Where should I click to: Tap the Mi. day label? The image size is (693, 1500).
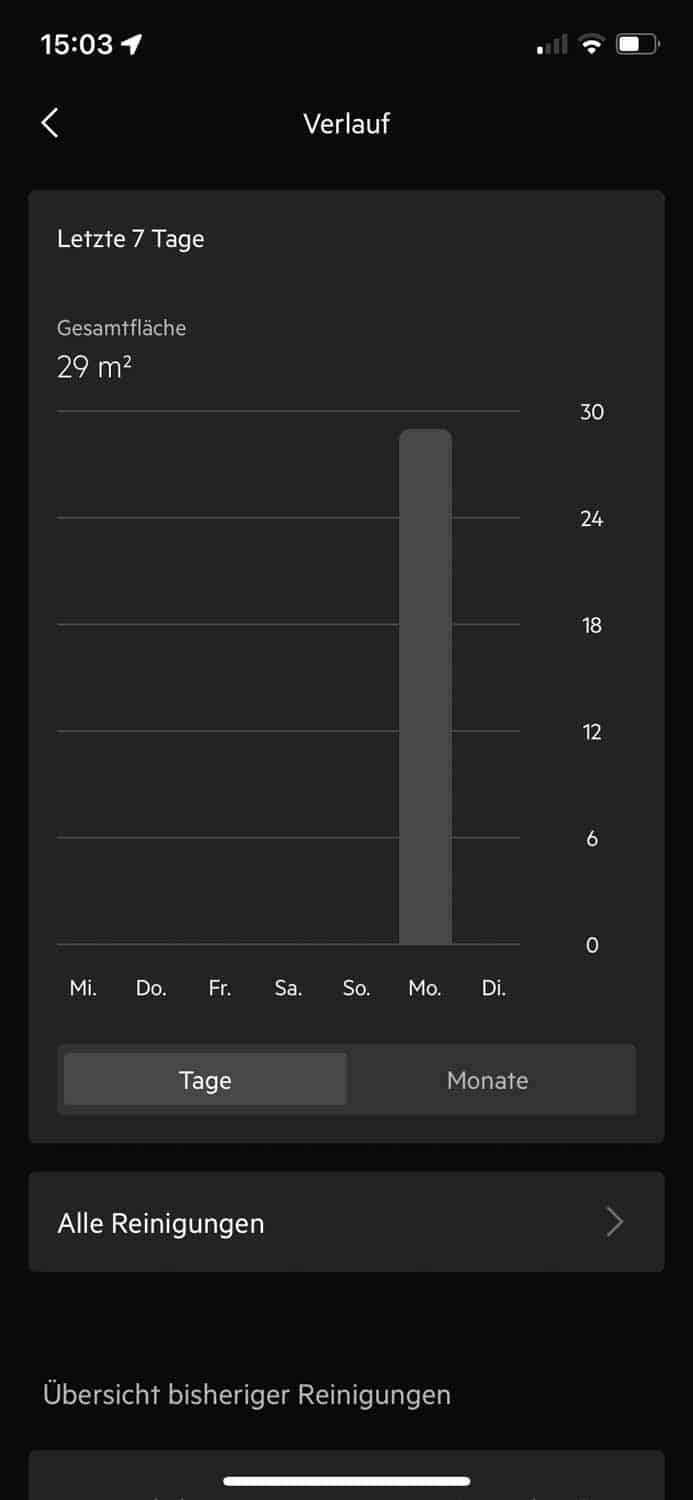click(x=83, y=989)
